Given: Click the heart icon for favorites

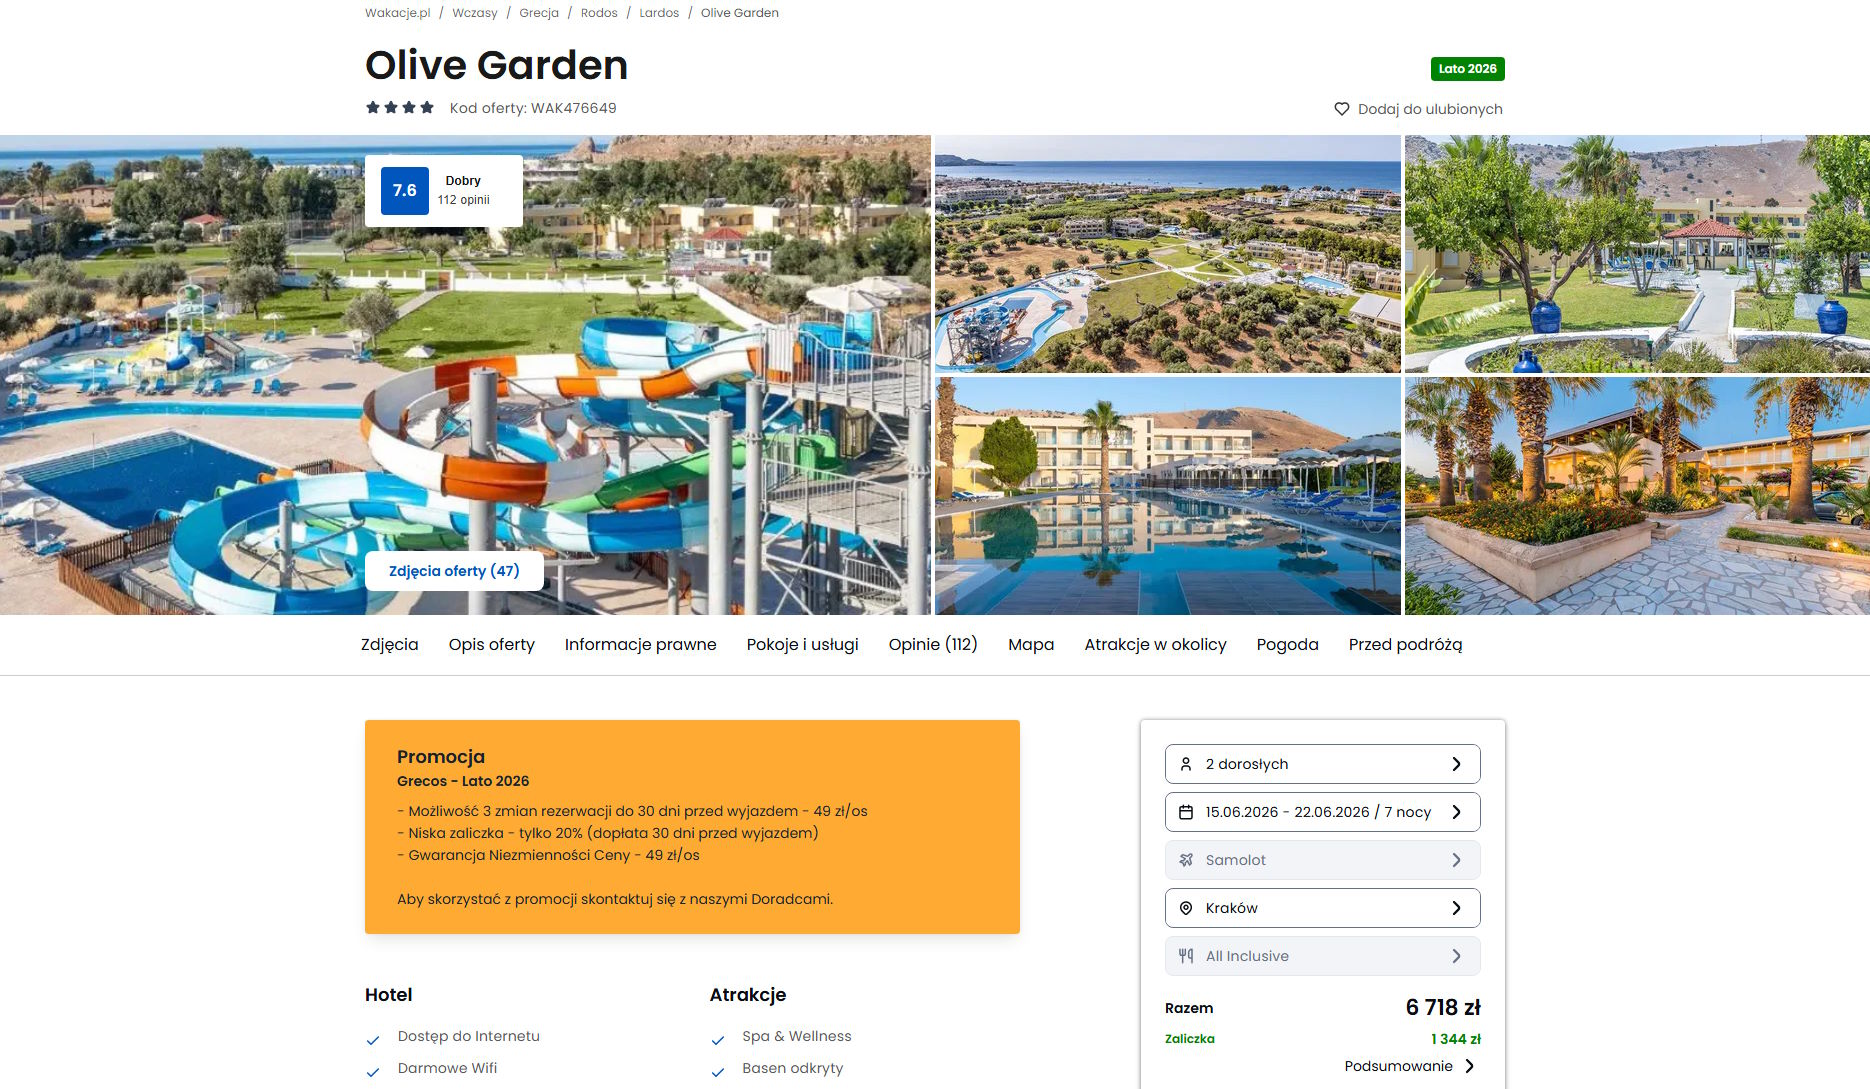Looking at the screenshot, I should click(x=1342, y=109).
